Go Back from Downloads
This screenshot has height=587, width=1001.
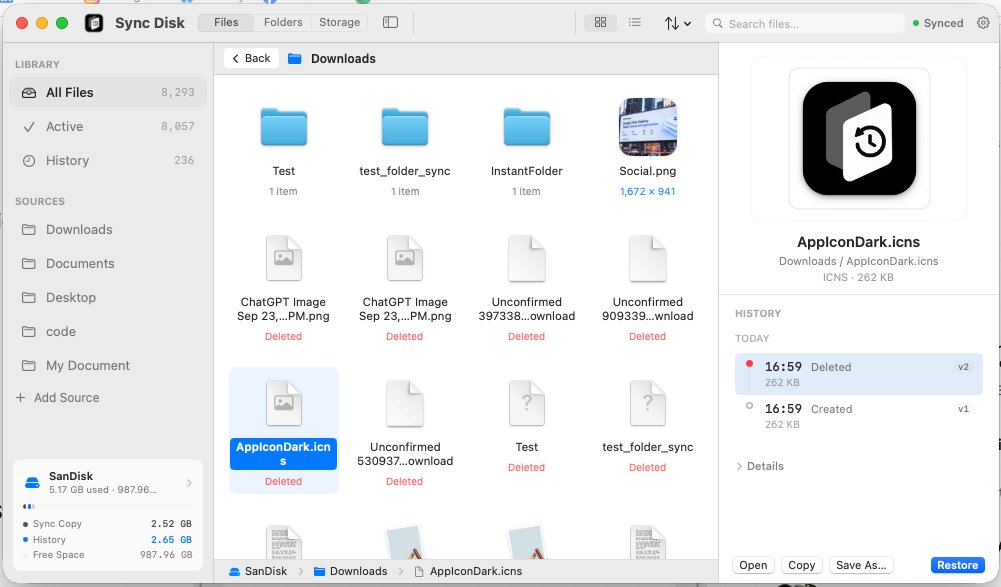tap(252, 58)
